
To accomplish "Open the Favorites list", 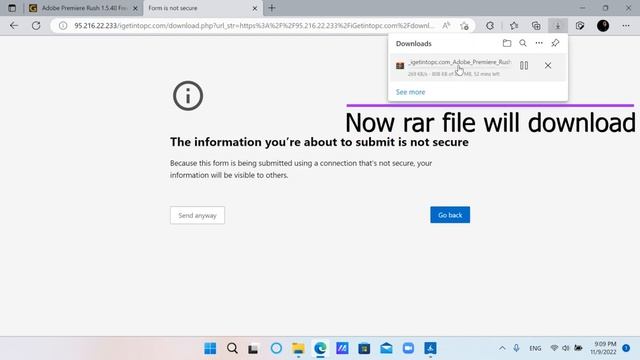I will coord(514,26).
